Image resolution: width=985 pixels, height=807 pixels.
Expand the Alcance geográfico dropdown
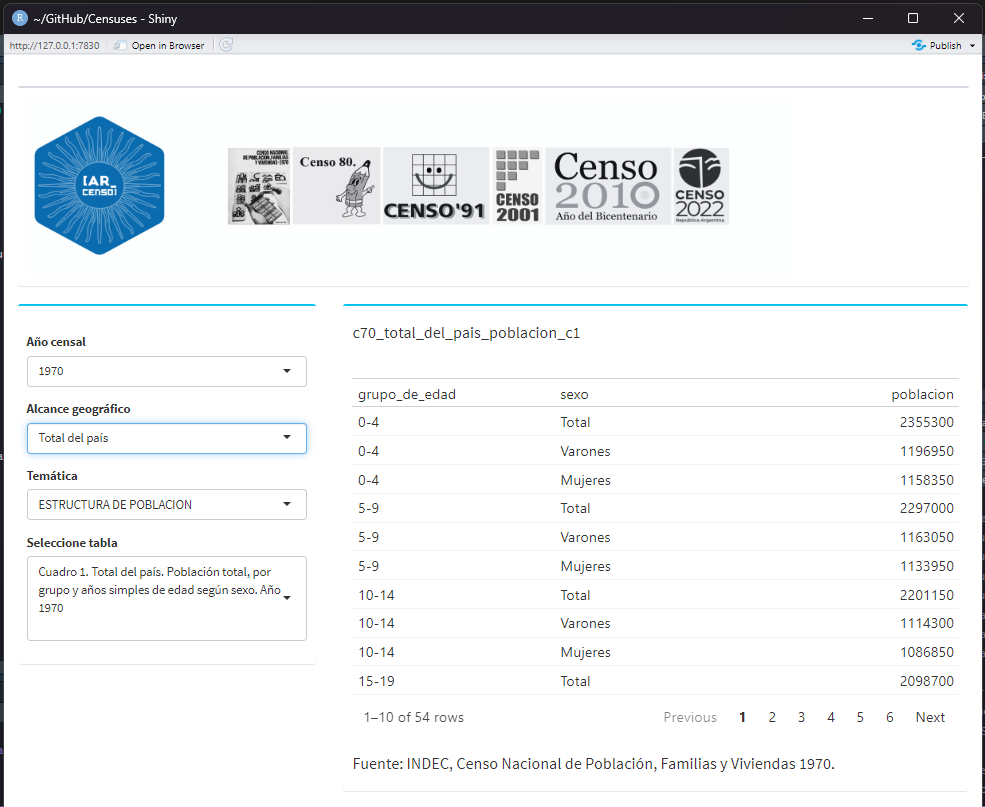point(166,438)
